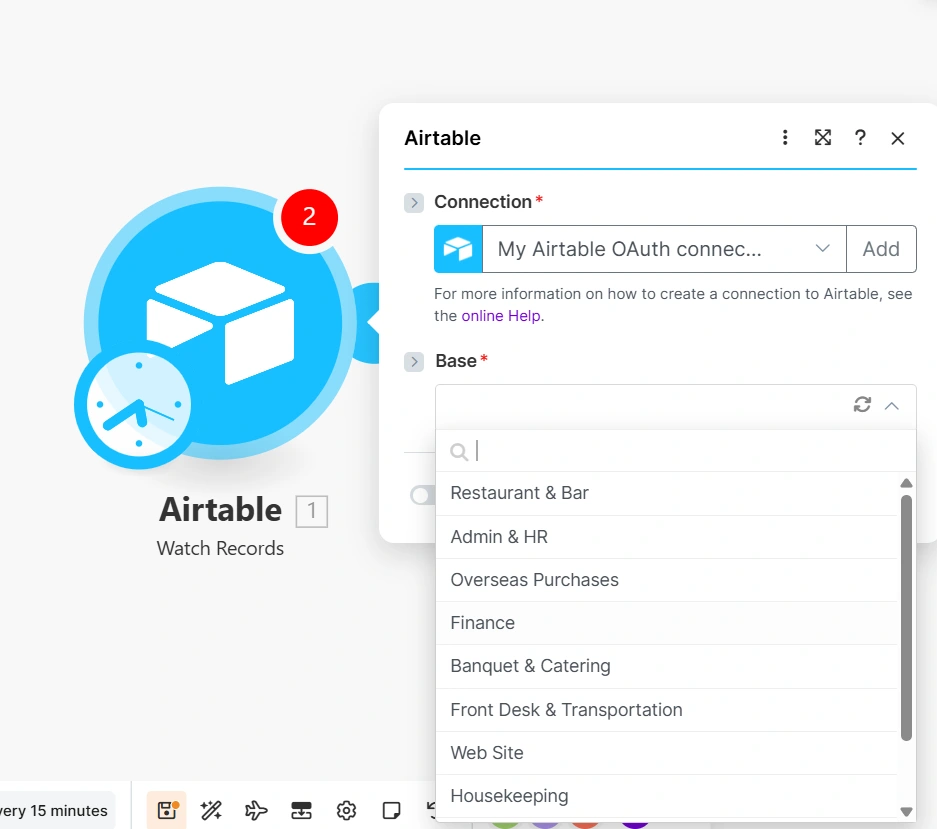Click module number 1 box beside Airtable
This screenshot has width=937, height=829.
[x=311, y=511]
